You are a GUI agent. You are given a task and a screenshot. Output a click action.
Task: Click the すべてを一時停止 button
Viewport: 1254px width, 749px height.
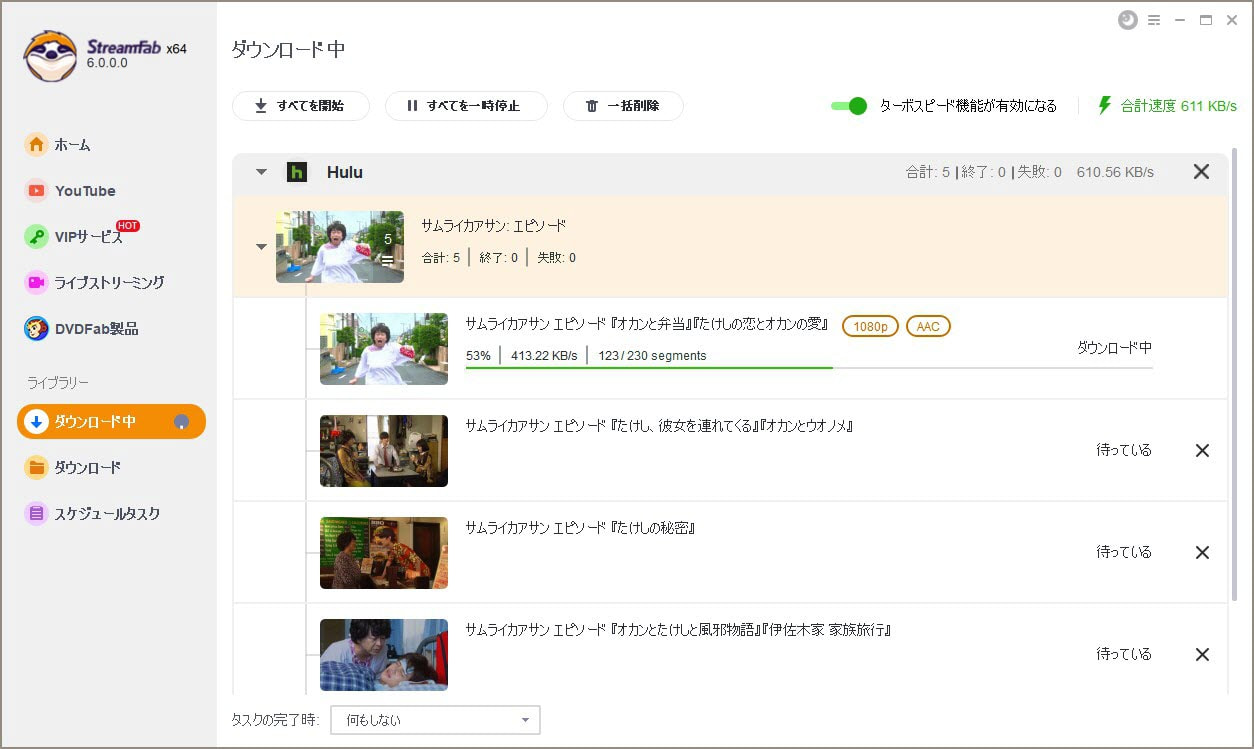tap(466, 106)
